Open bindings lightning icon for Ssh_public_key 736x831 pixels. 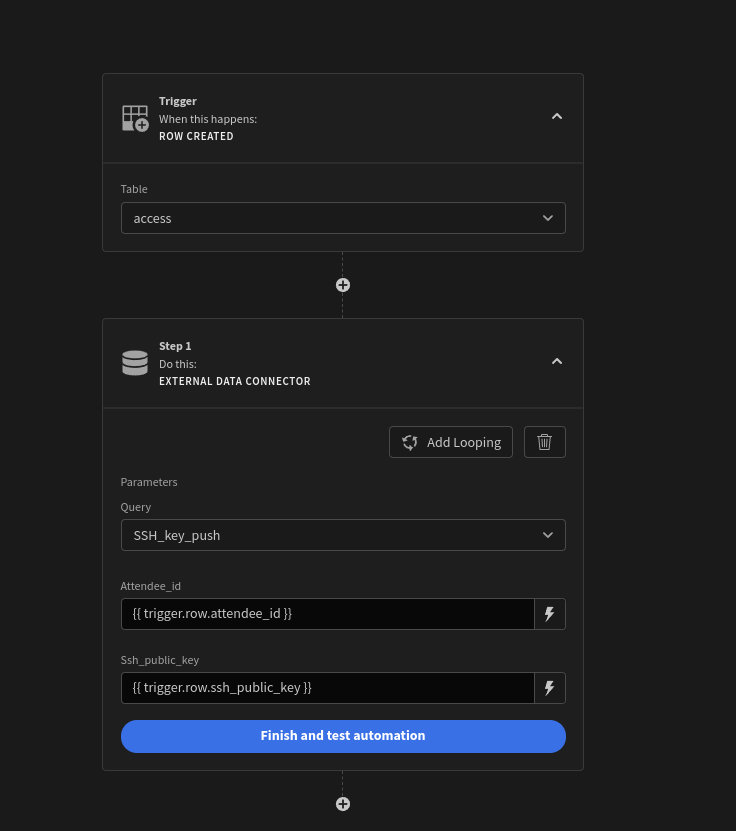(x=549, y=688)
